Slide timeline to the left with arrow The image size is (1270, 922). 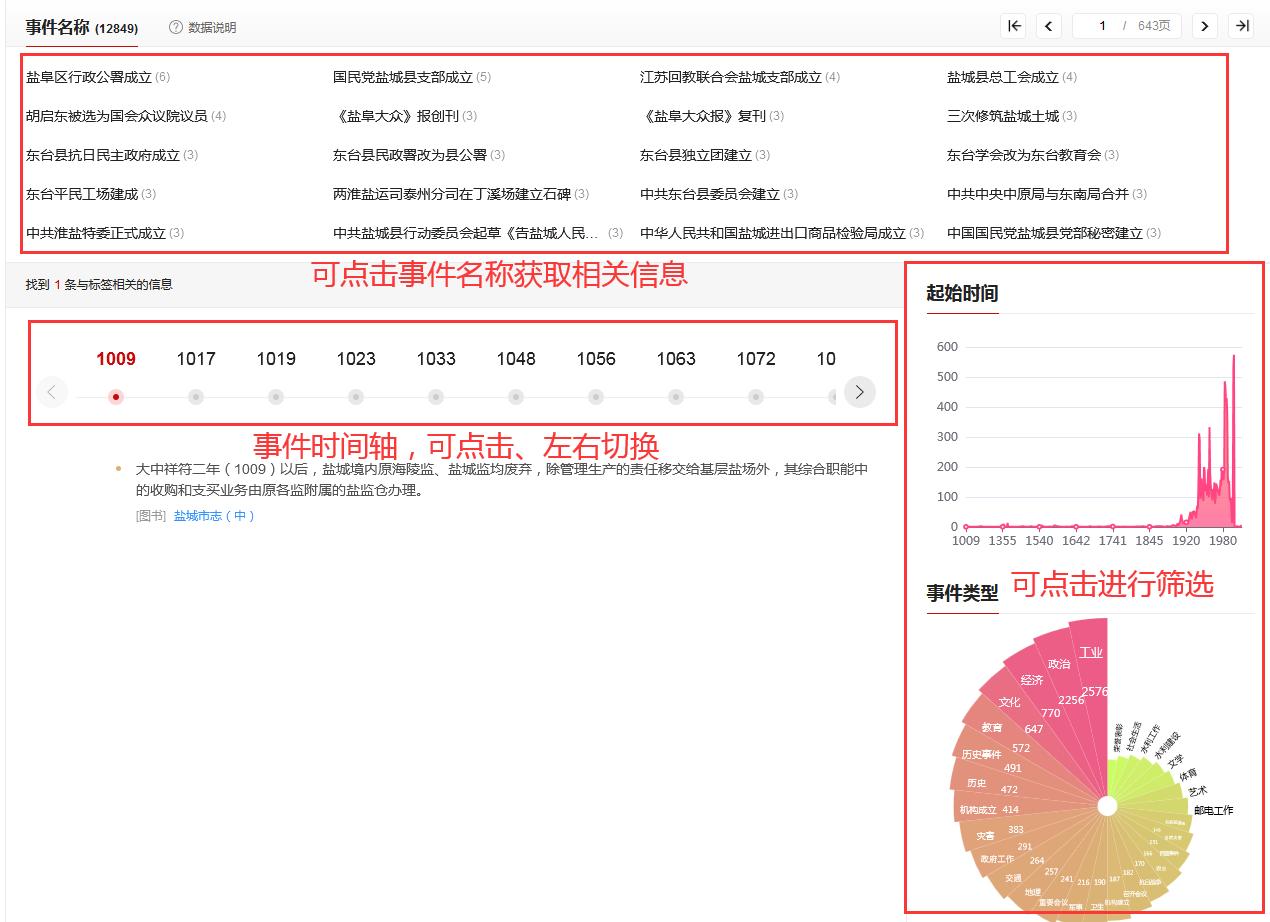52,392
